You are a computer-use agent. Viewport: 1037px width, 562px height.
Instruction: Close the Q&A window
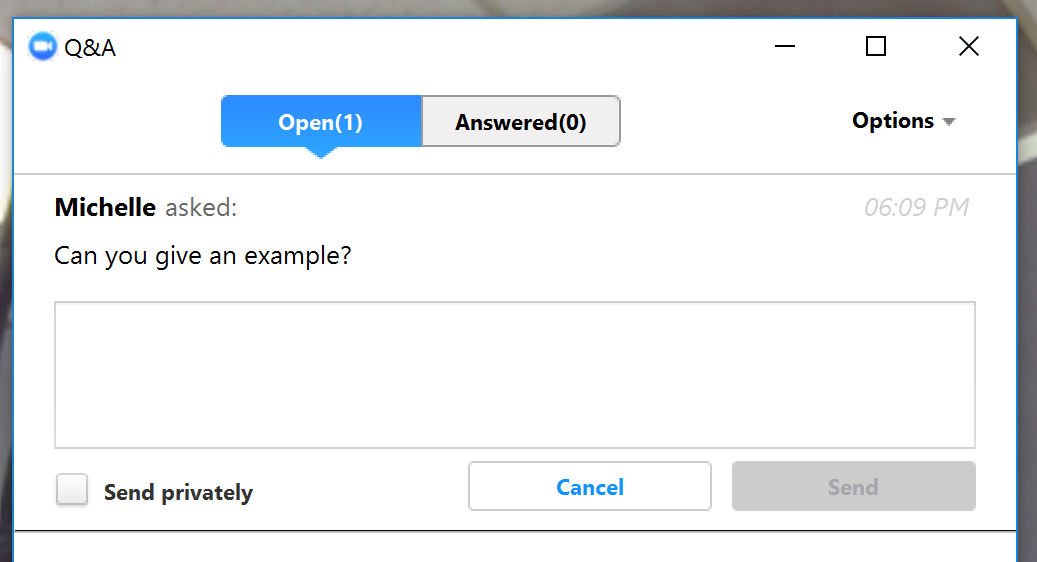(968, 47)
